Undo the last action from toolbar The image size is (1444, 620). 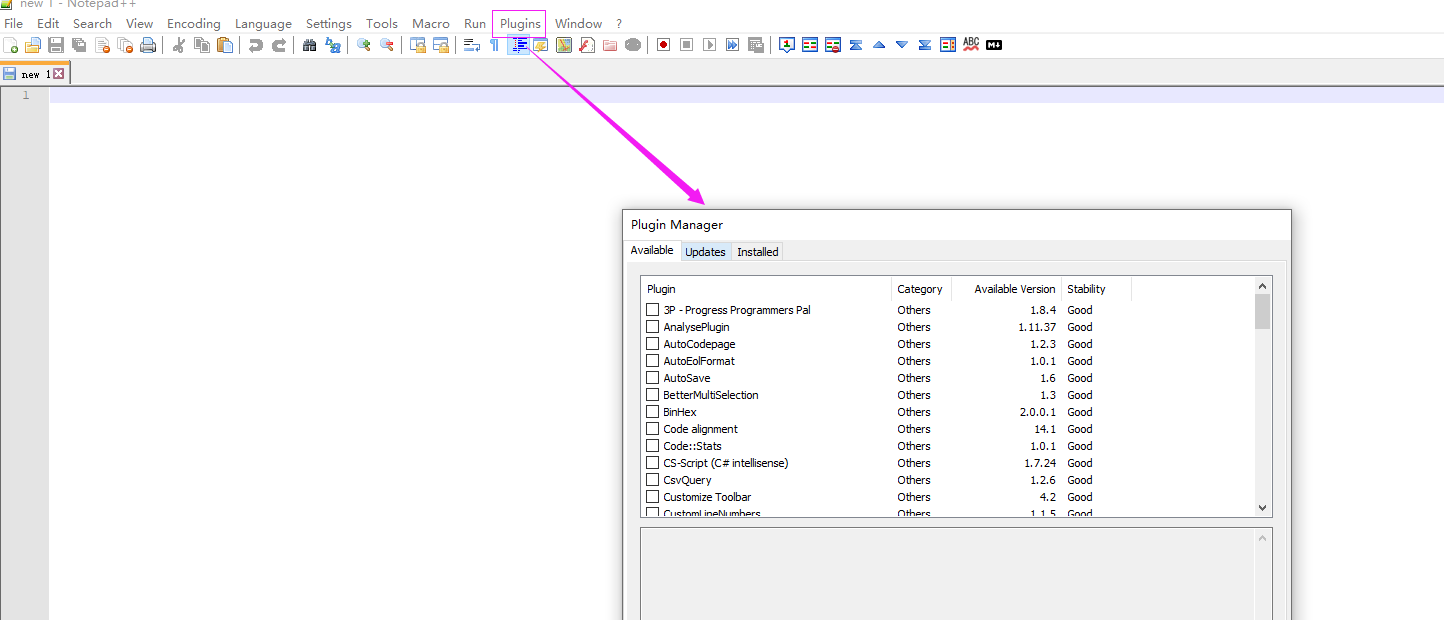pos(256,45)
